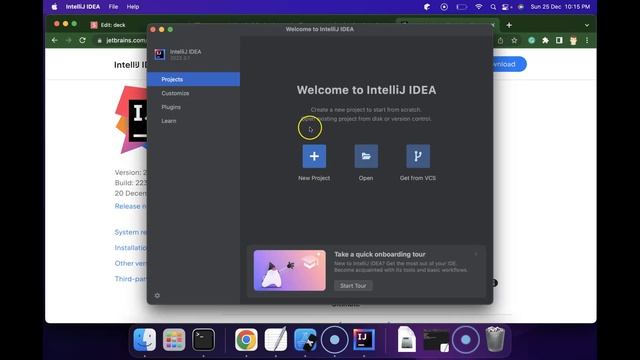Open the Trash in the dock
The image size is (640, 360).
pos(495,340)
